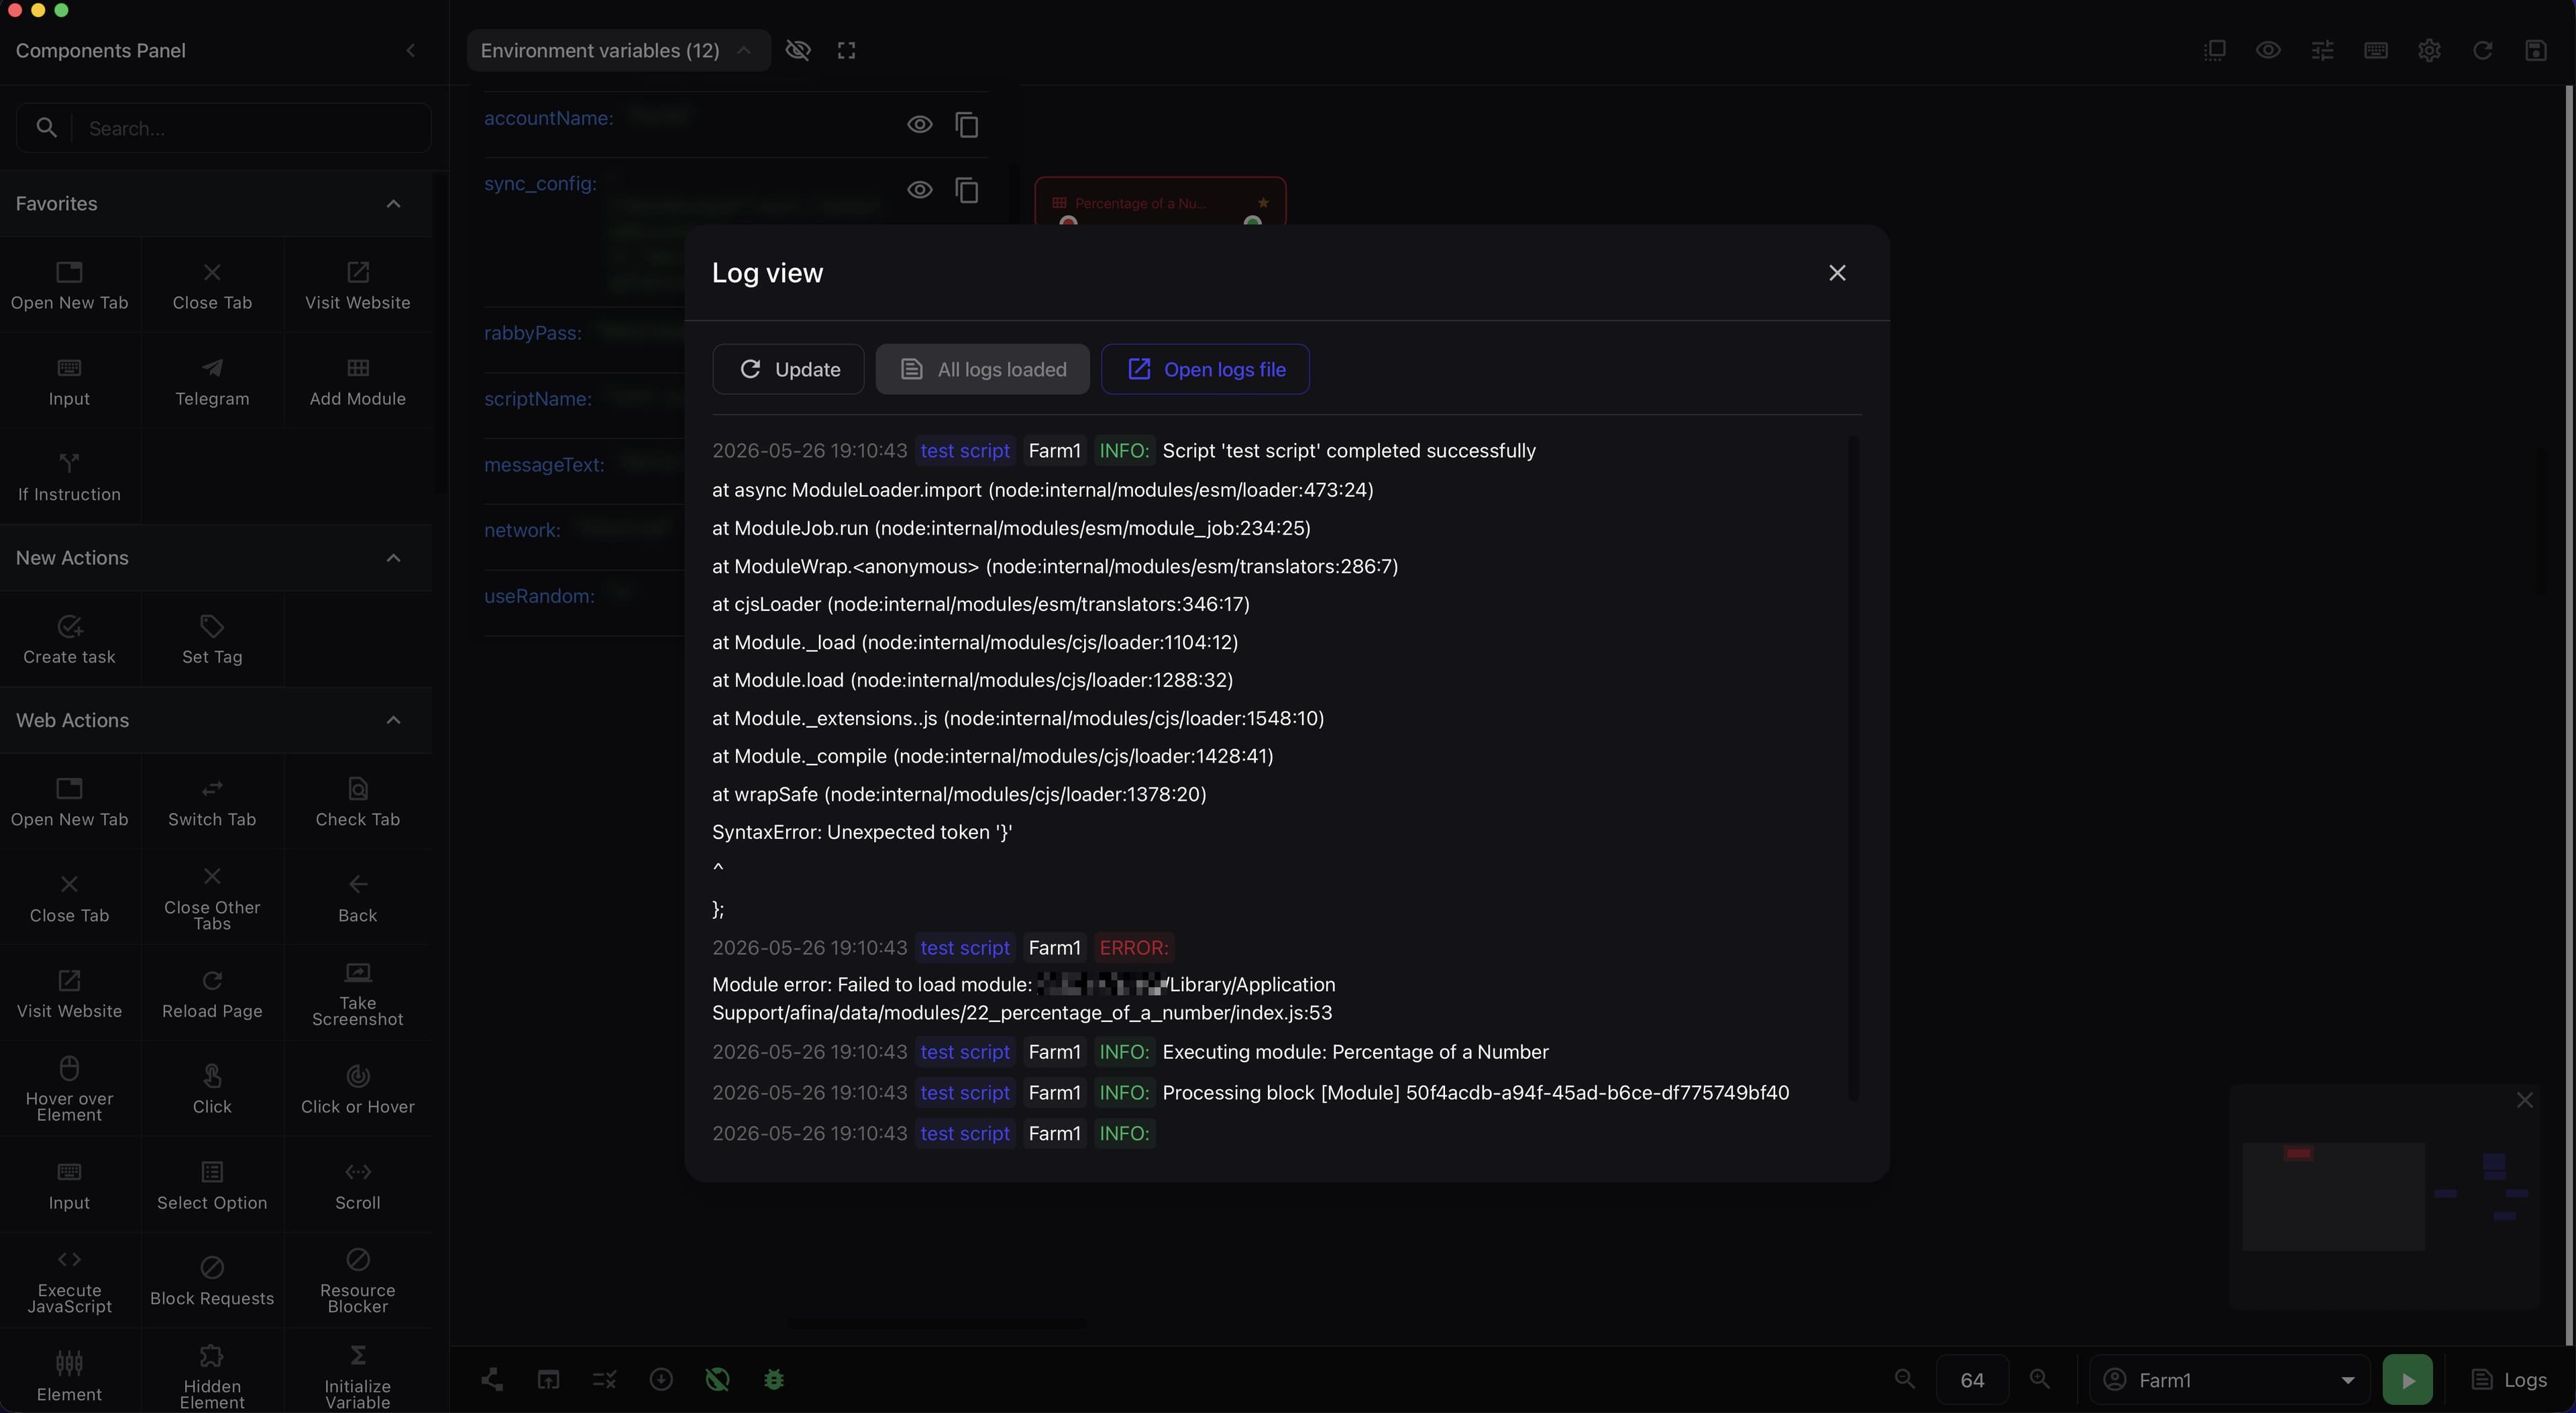This screenshot has width=2576, height=1413.
Task: Zoom in the canvas magnifier
Action: point(2040,1380)
